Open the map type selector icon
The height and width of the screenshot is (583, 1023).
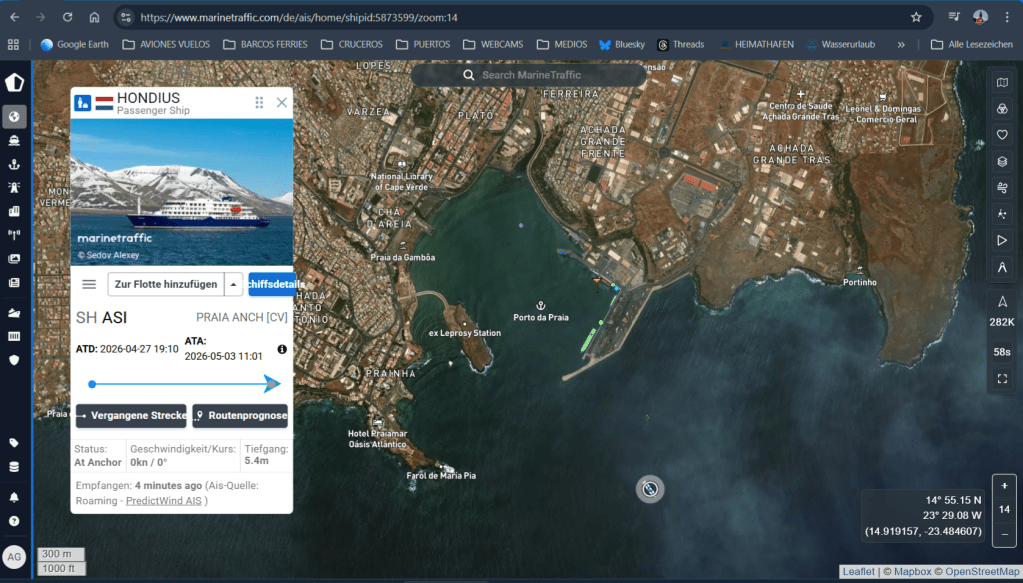(x=1002, y=82)
